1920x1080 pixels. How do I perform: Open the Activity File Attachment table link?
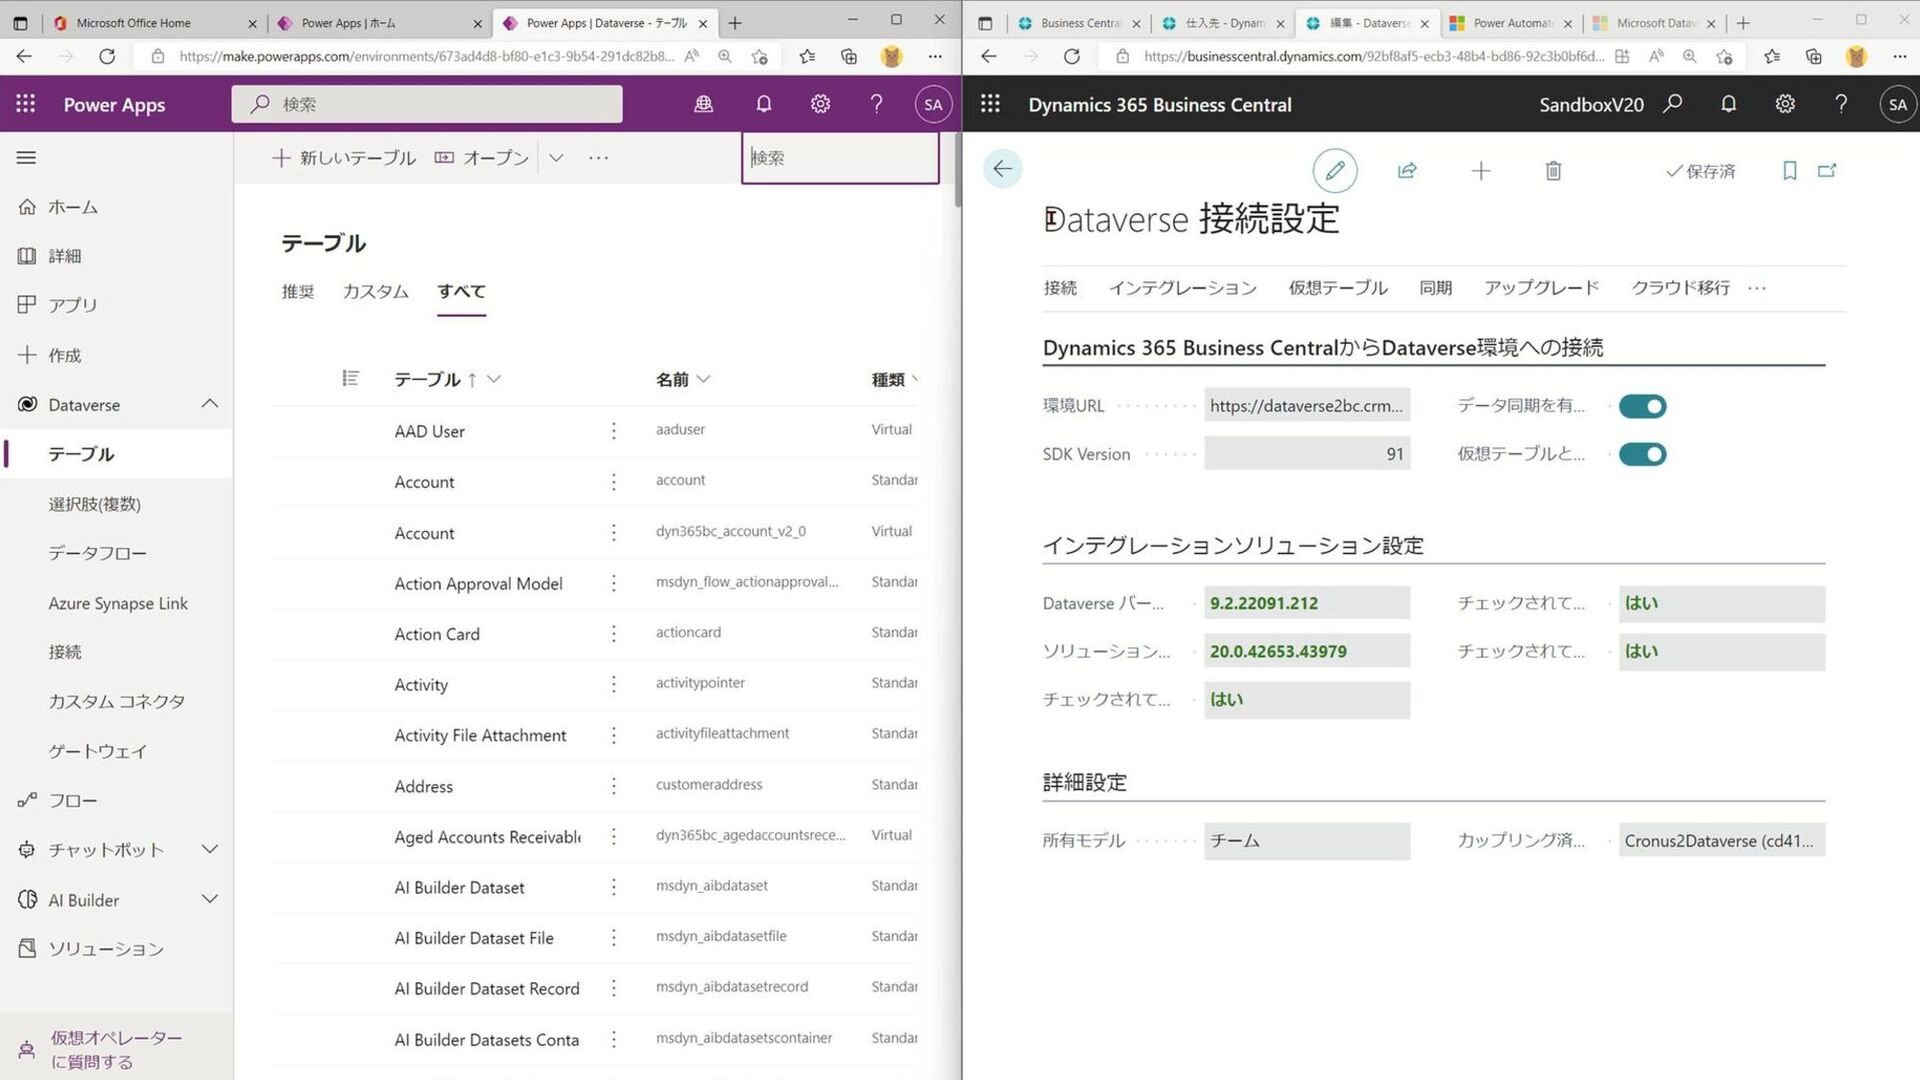[480, 735]
